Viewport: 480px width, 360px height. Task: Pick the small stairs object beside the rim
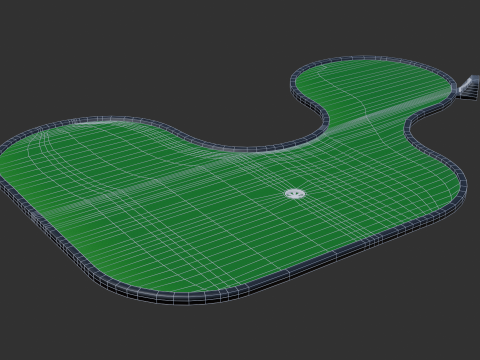(x=468, y=87)
